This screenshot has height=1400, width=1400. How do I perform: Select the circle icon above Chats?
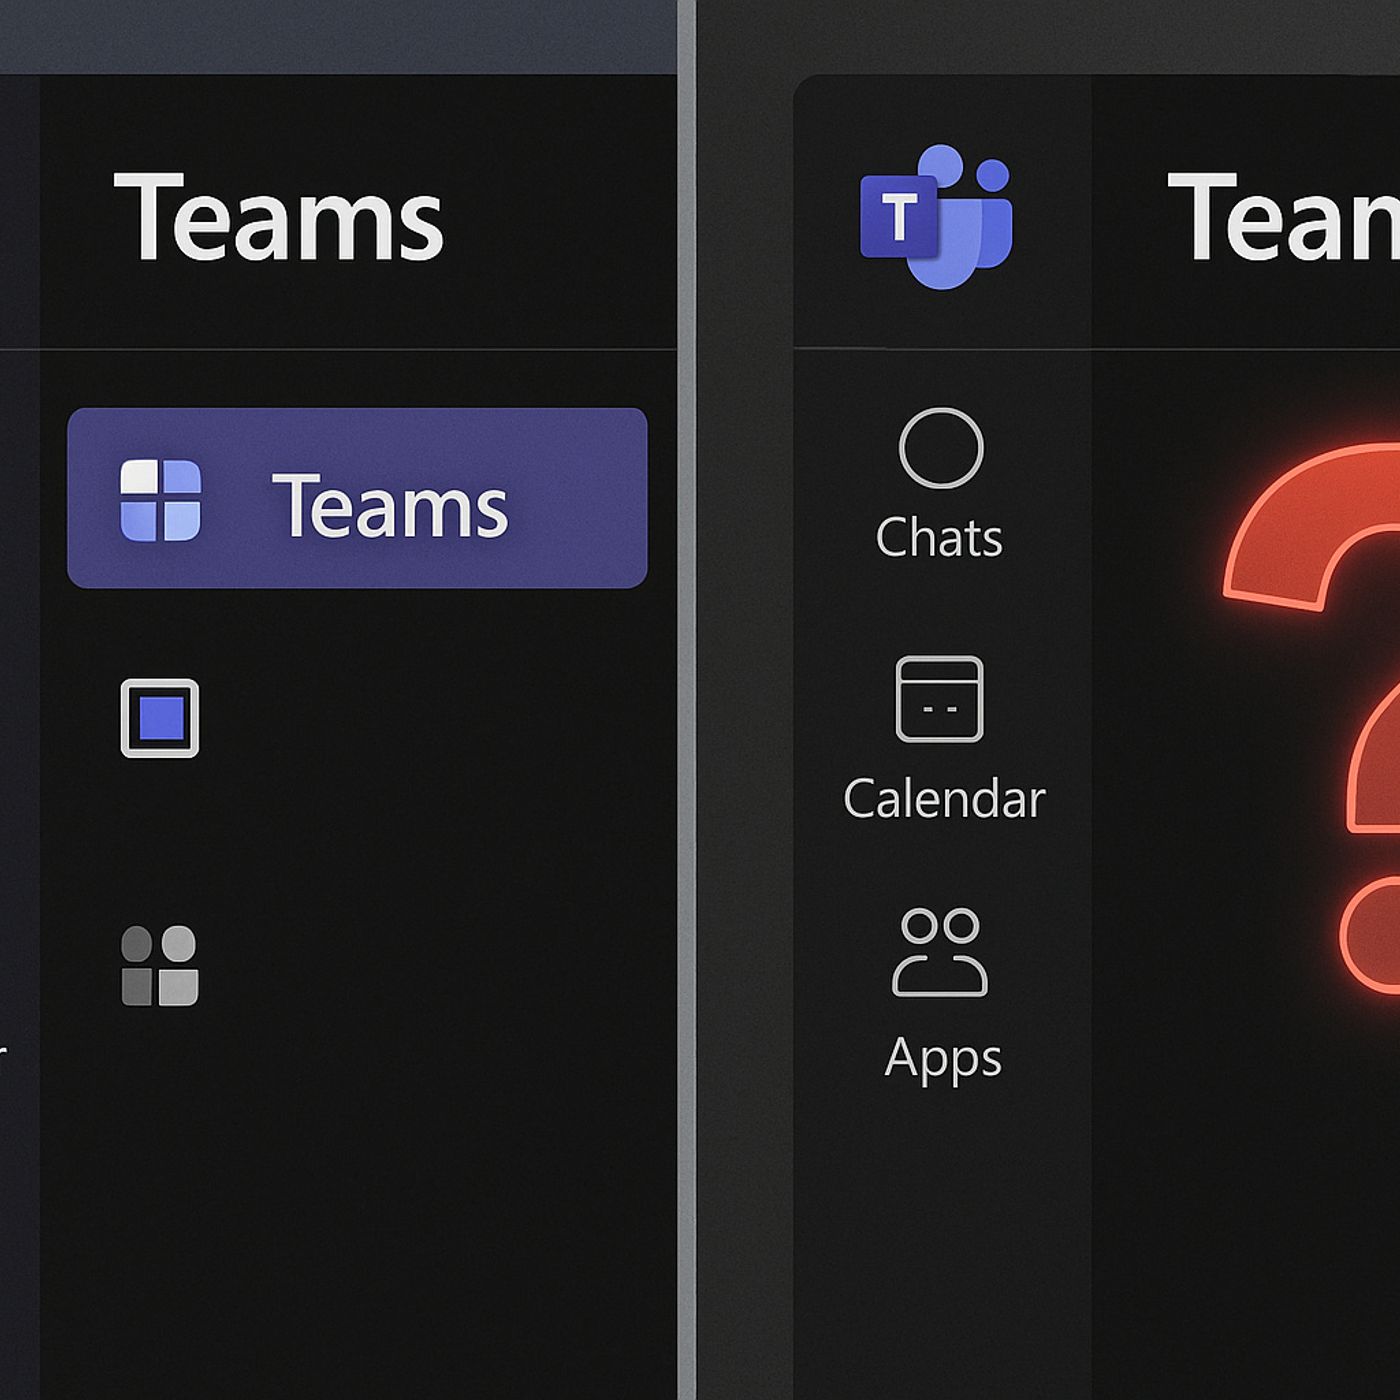(x=941, y=448)
